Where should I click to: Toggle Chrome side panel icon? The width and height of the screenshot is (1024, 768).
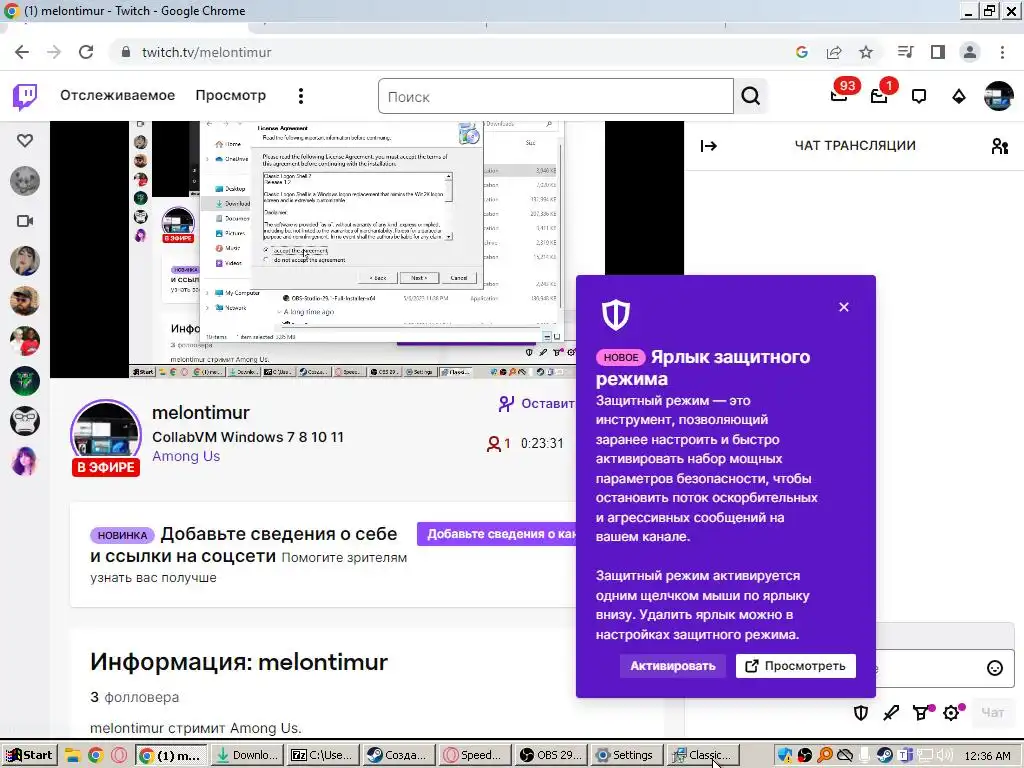(938, 52)
